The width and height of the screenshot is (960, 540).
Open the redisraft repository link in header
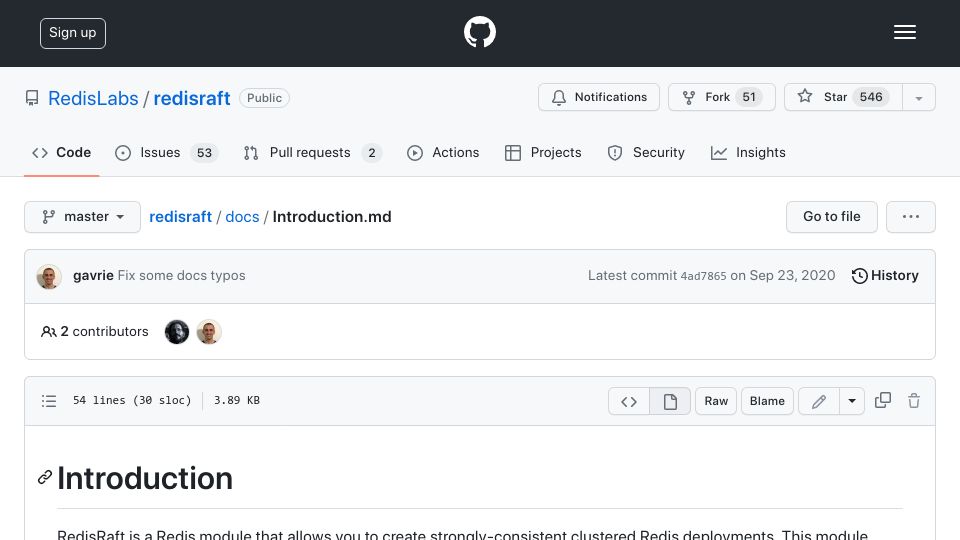192,98
